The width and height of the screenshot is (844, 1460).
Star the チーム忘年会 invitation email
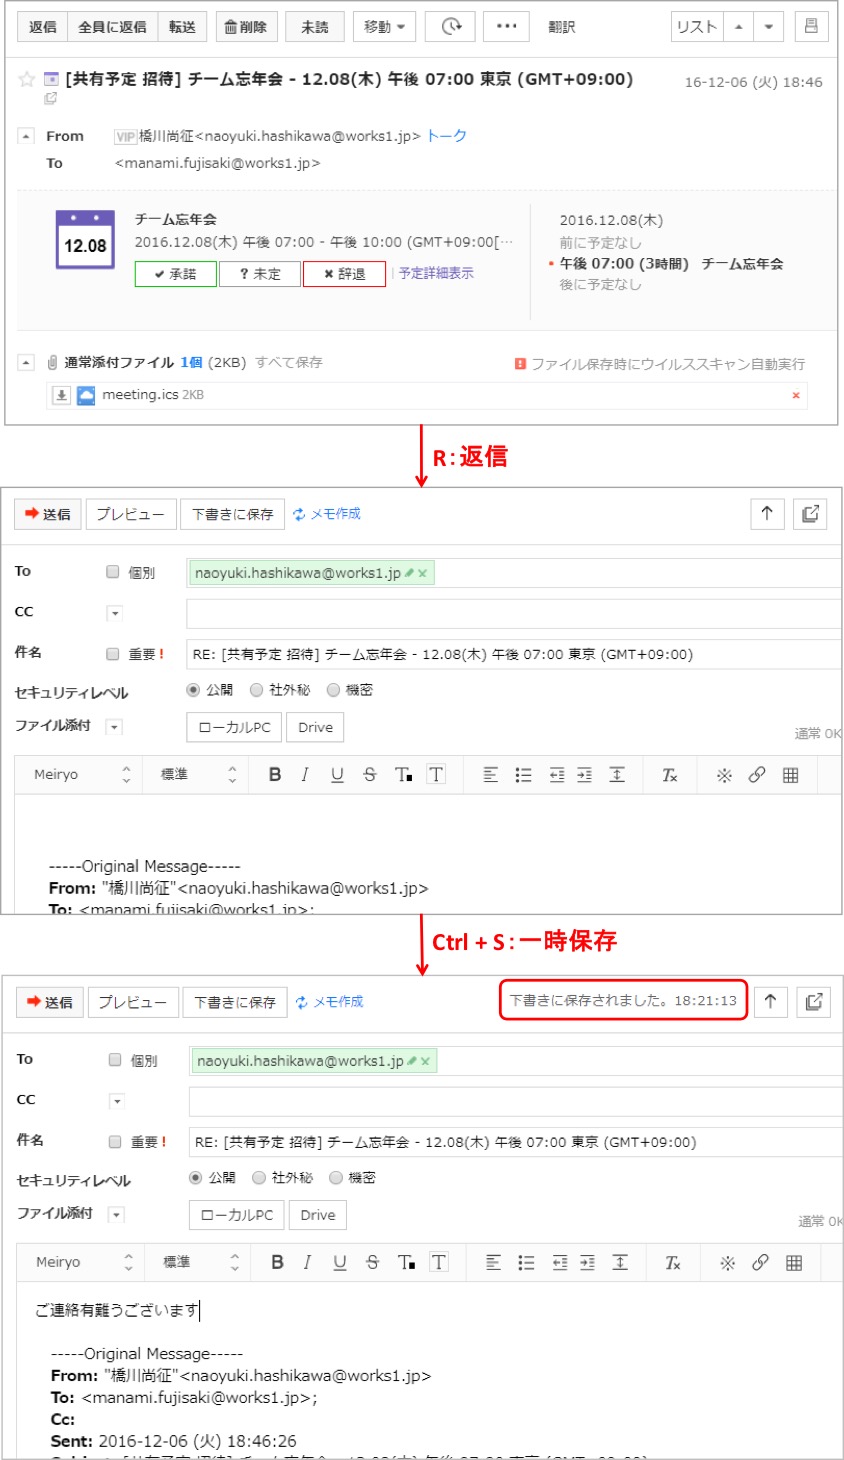(27, 79)
